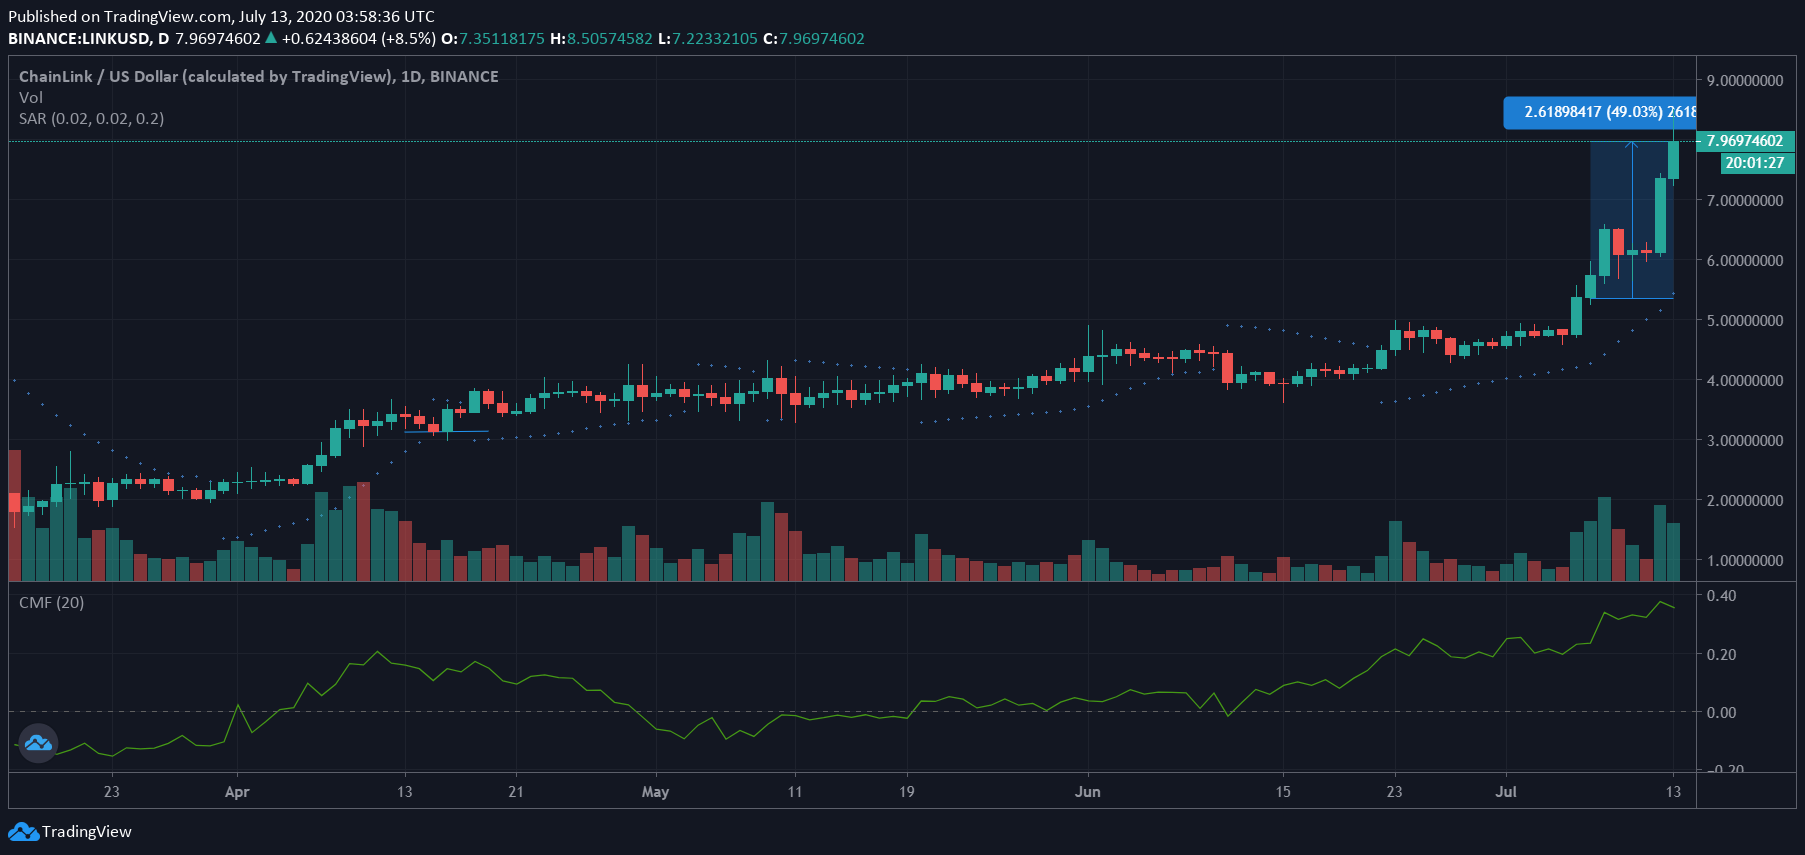Click the latest tall green candlestick at the top
This screenshot has height=855, width=1805.
pos(1673,158)
